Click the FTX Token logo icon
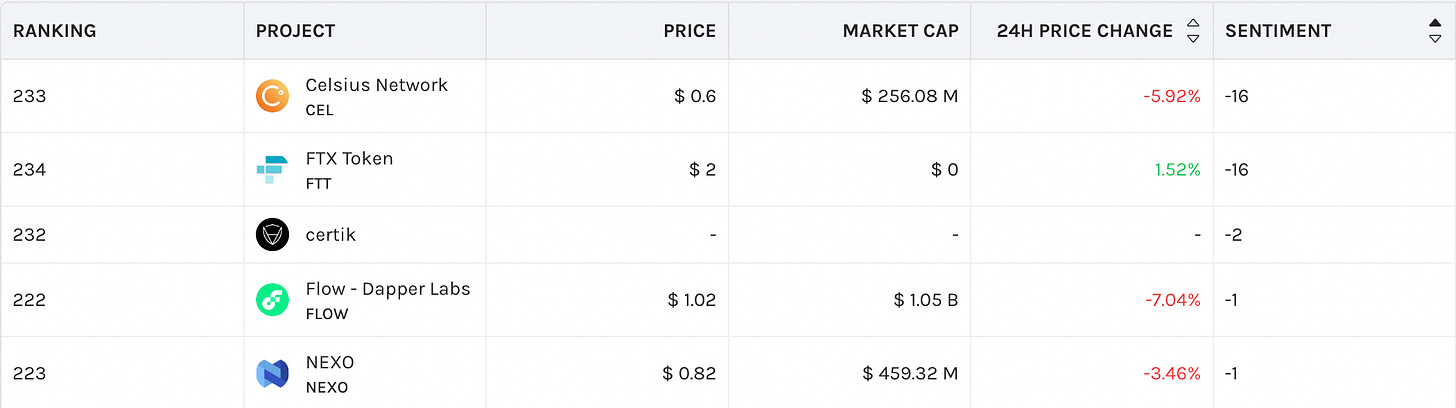Image resolution: width=1456 pixels, height=408 pixels. coord(272,170)
